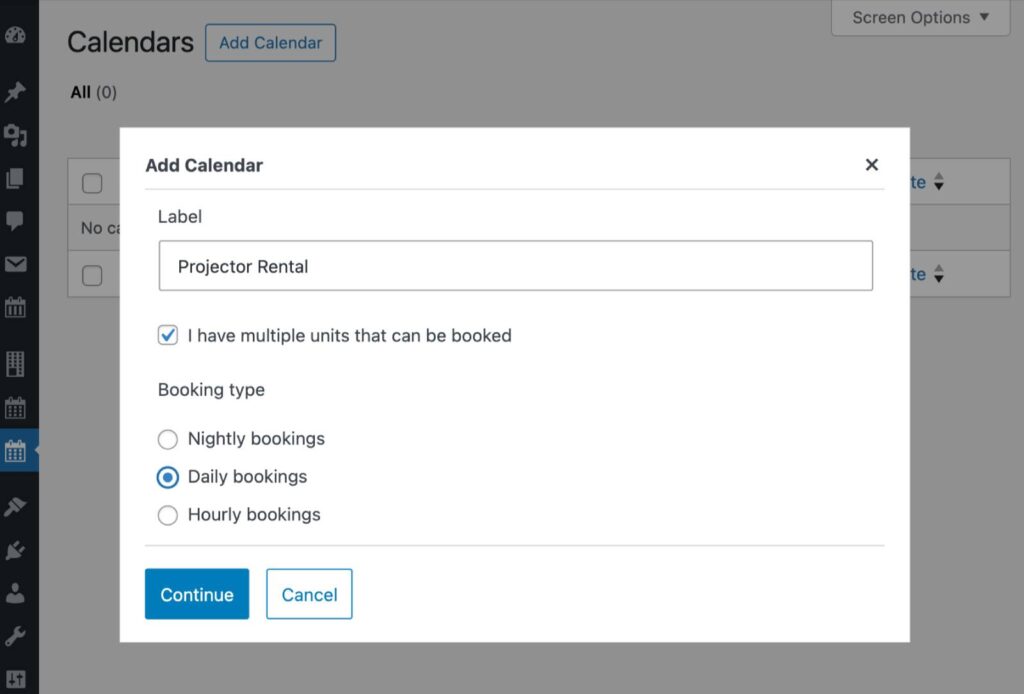Click the envelope mail icon in sidebar

pyautogui.click(x=15, y=264)
